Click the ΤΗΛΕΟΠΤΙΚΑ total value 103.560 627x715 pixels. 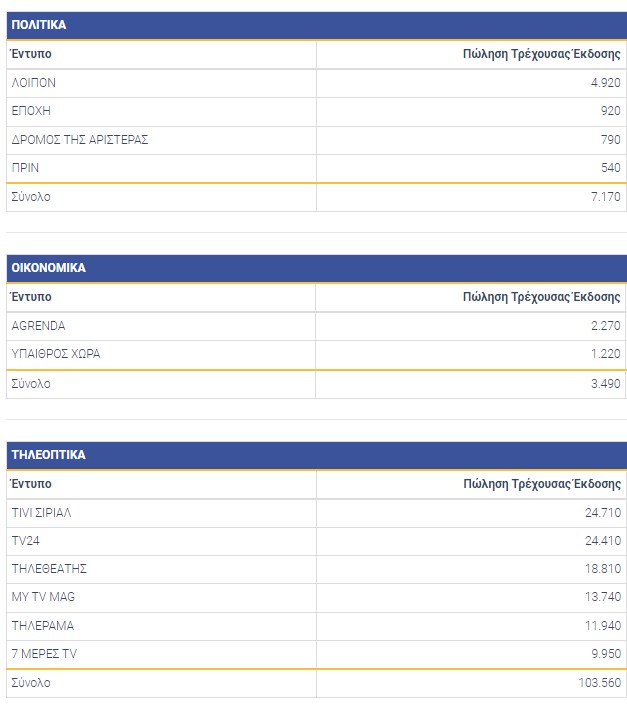coord(598,683)
